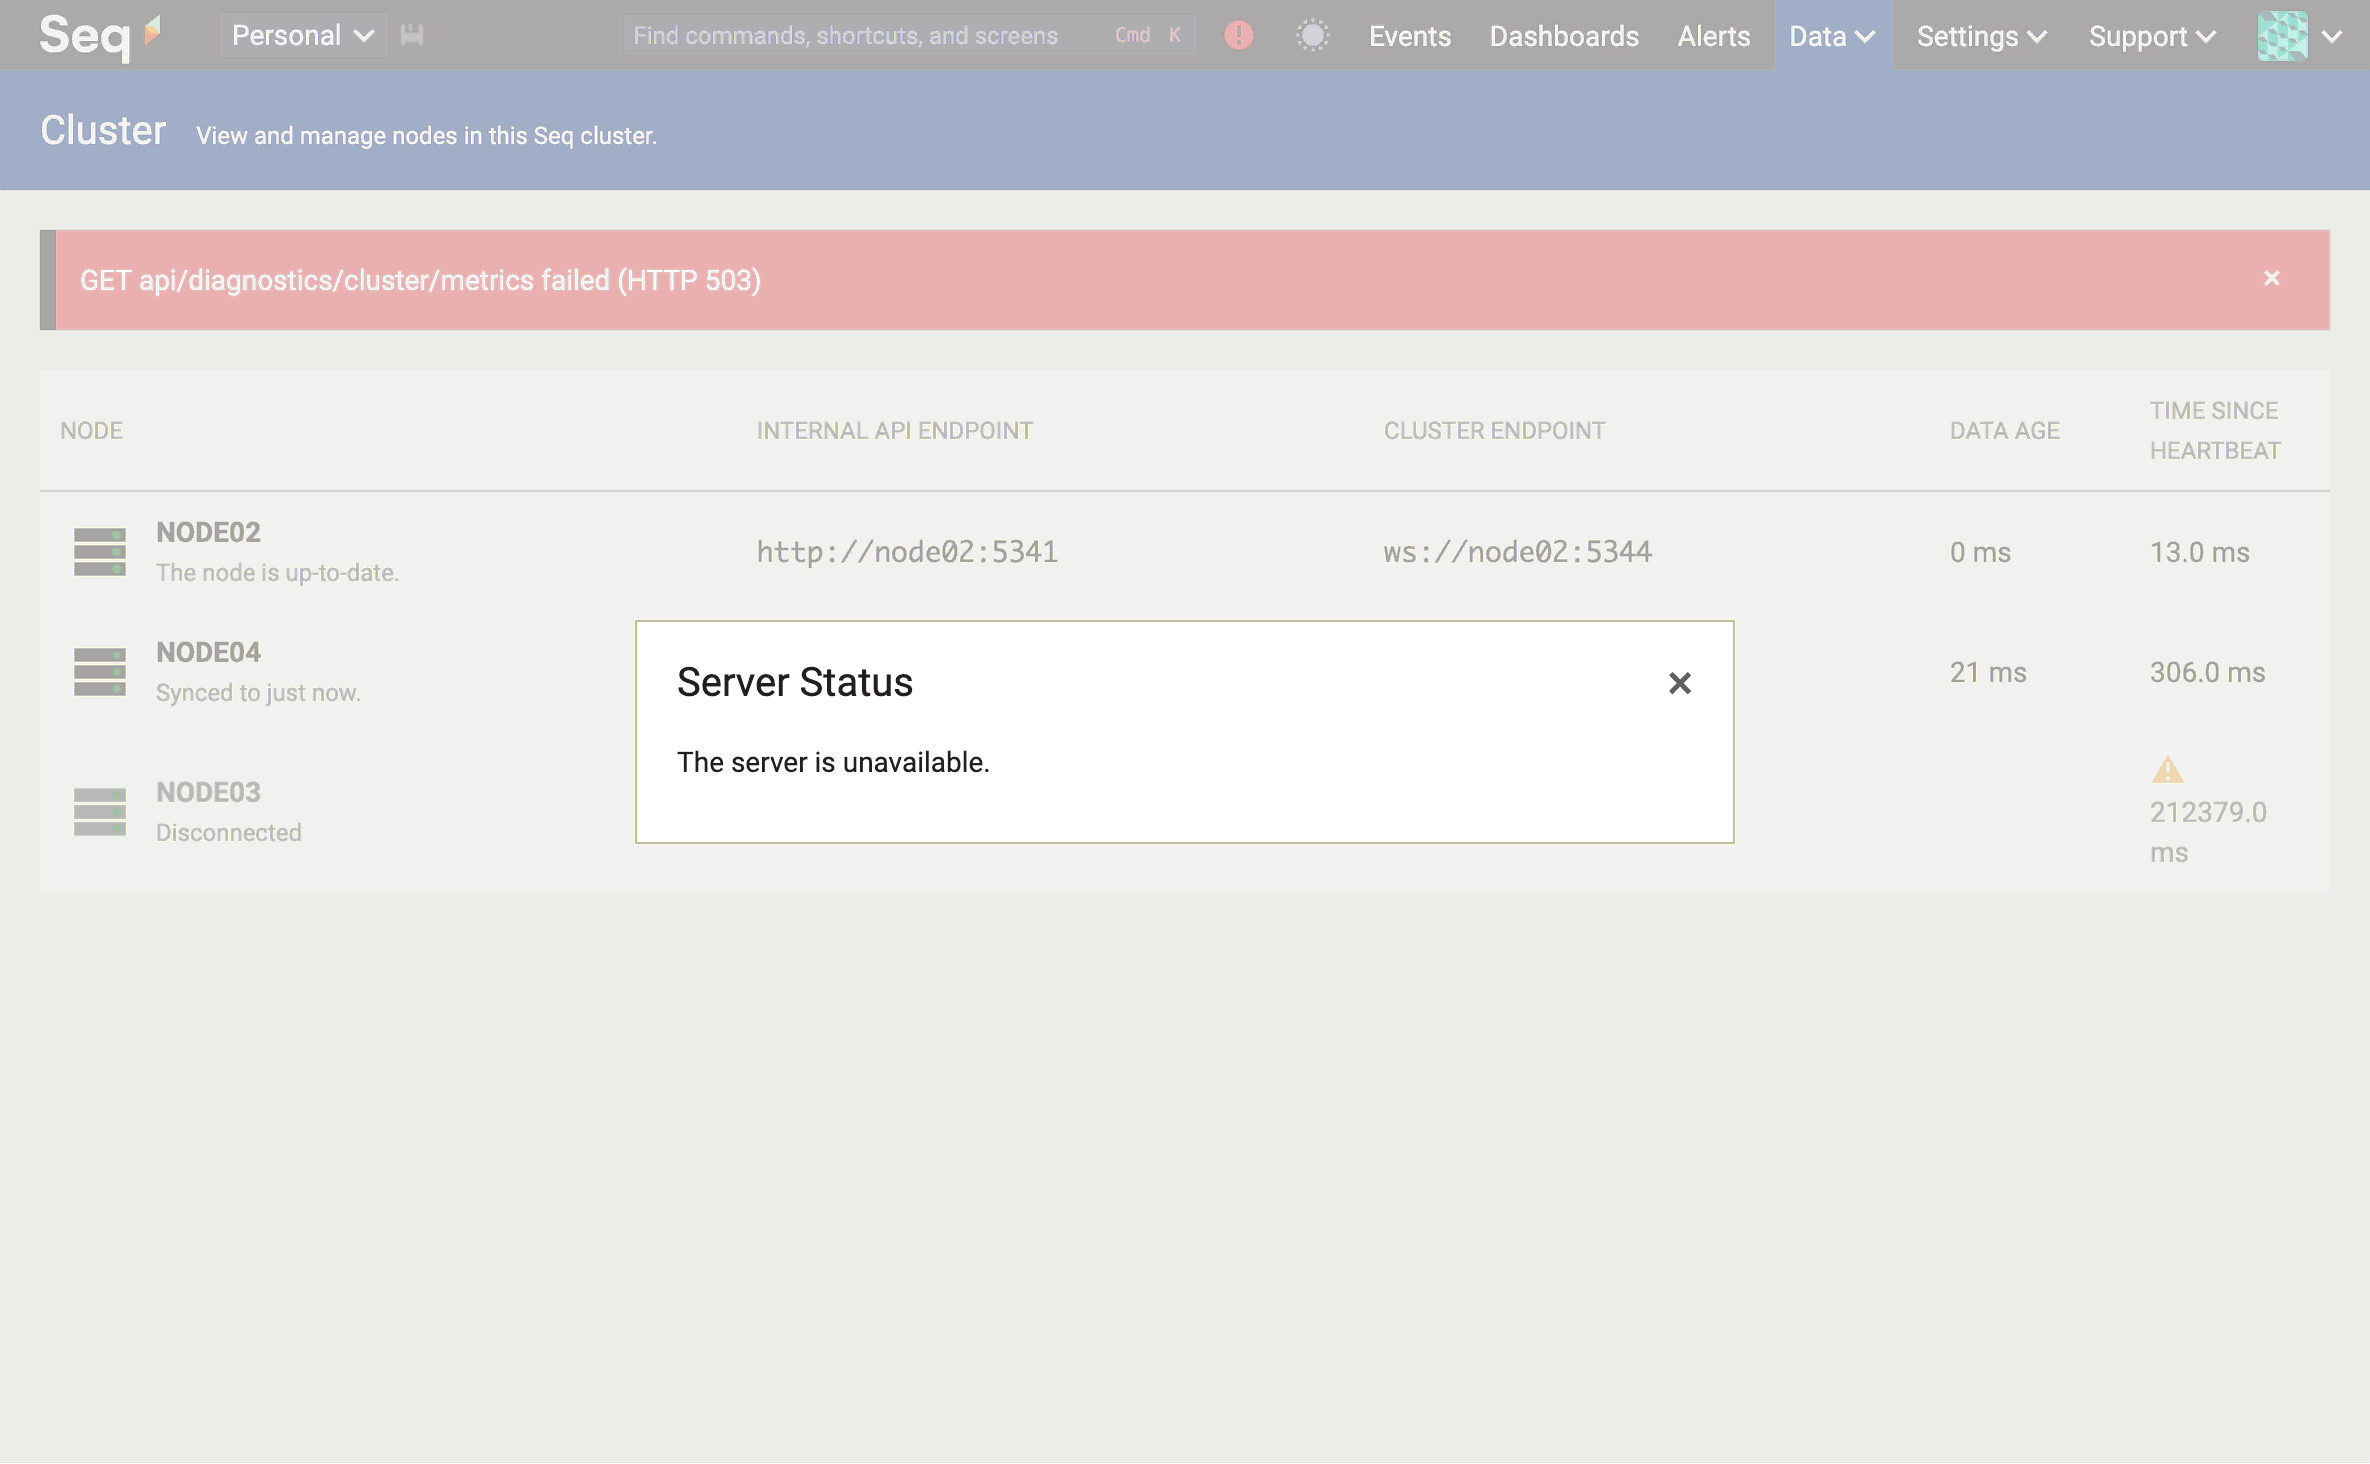Click the red error notification icon
This screenshot has width=2370, height=1464.
tap(1239, 36)
